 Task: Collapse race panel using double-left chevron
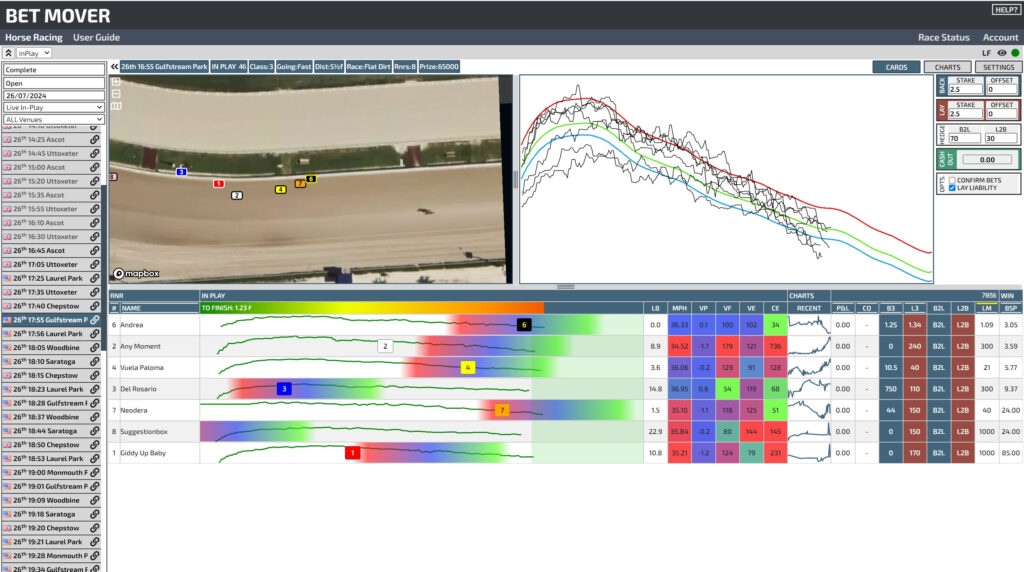point(114,67)
